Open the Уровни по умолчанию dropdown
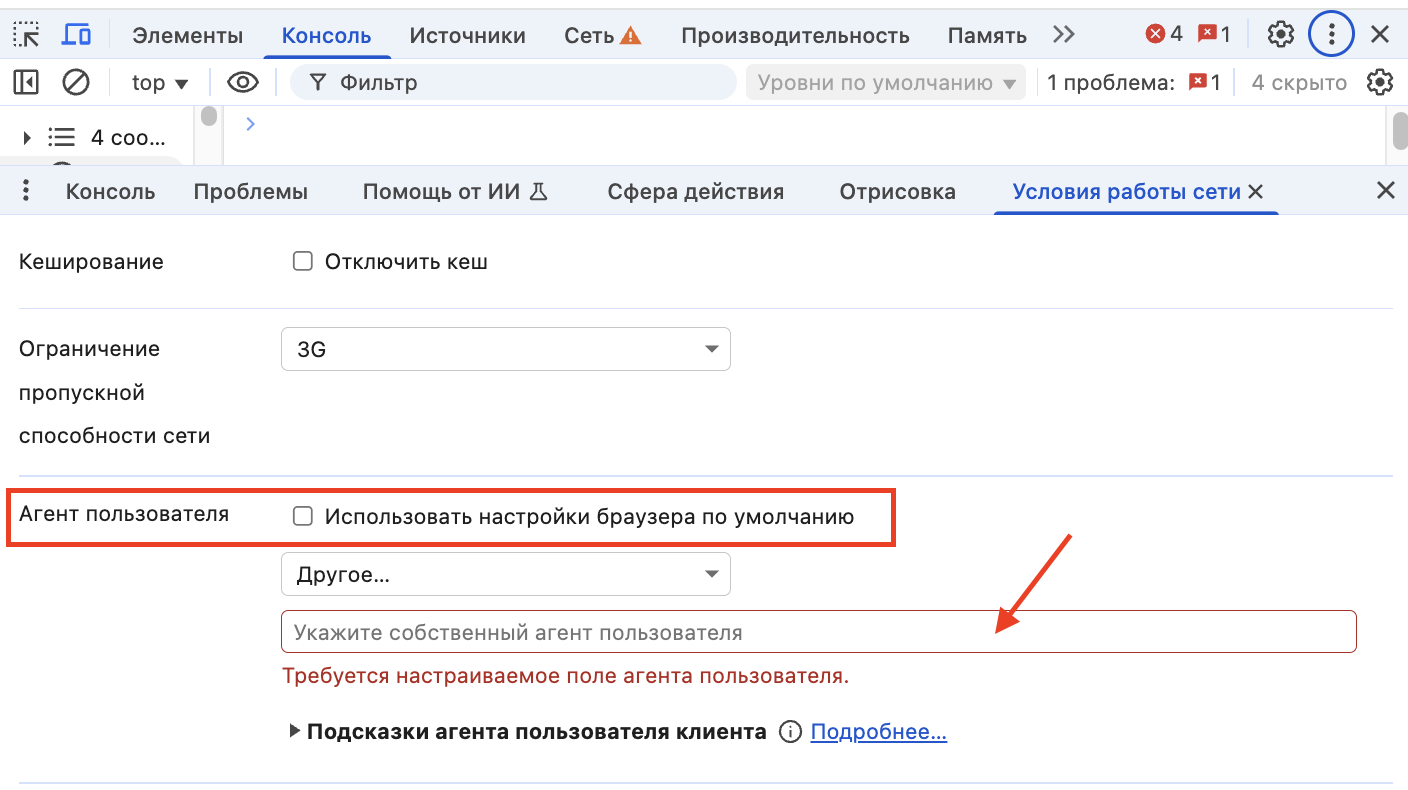This screenshot has width=1408, height=790. [884, 82]
